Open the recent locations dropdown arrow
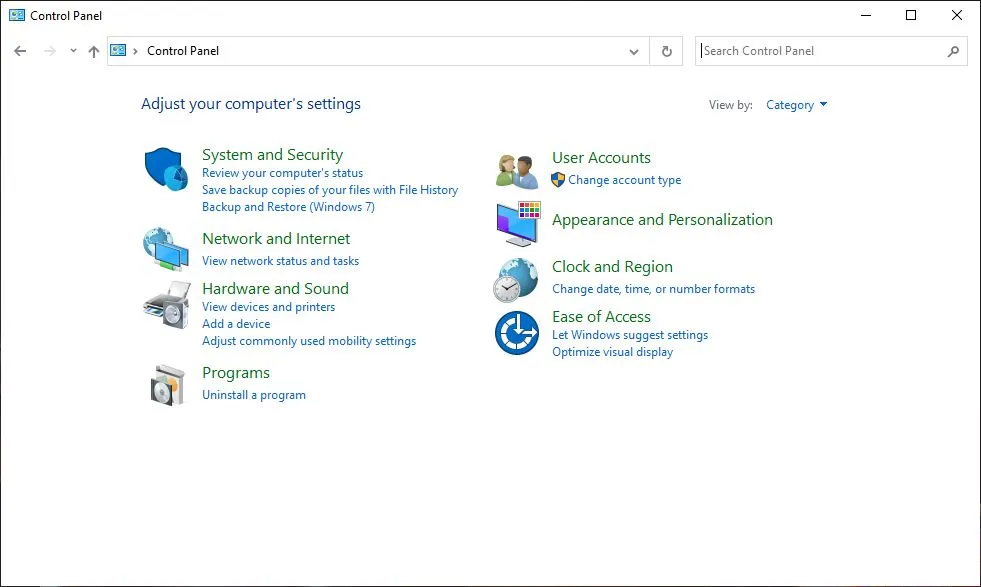Image resolution: width=981 pixels, height=587 pixels. [73, 51]
